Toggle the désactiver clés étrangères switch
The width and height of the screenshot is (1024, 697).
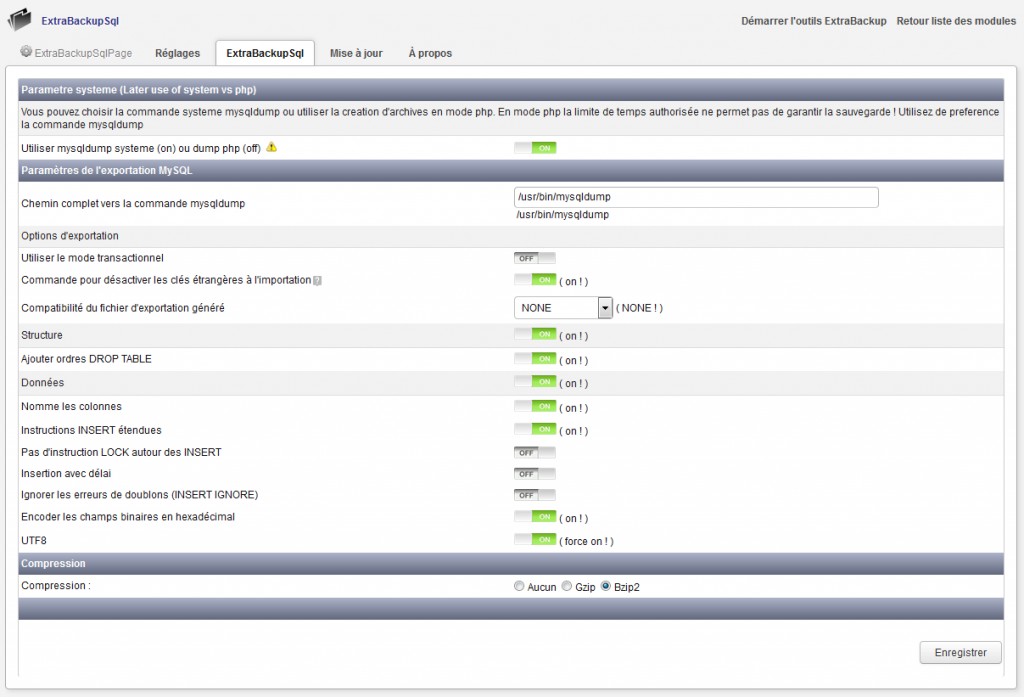[535, 280]
